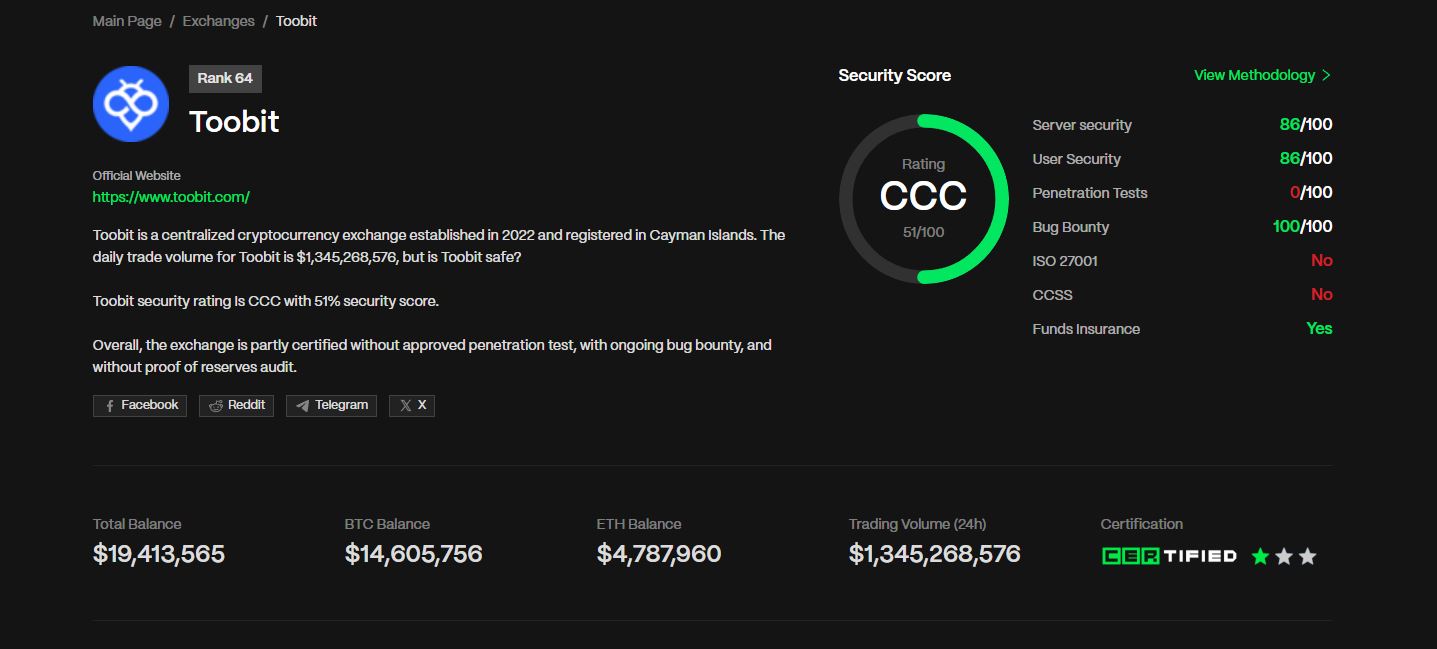Select the ISO 27001 label

(x=1065, y=261)
